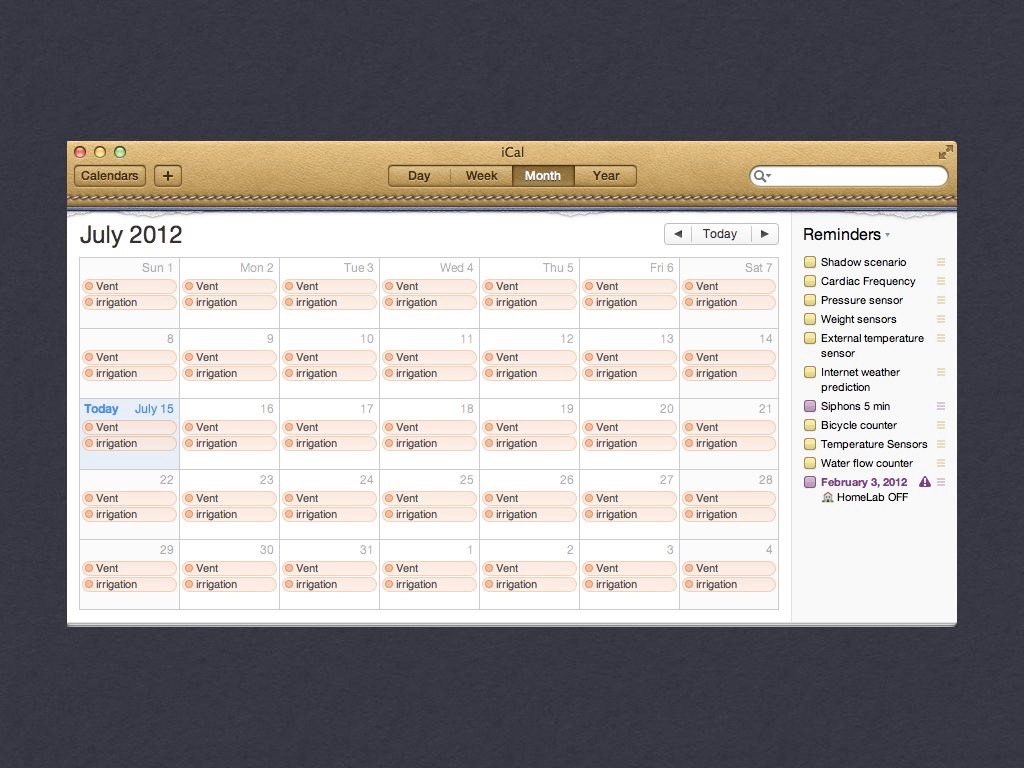Open the Reminders sort dropdown
The height and width of the screenshot is (768, 1024).
click(887, 235)
